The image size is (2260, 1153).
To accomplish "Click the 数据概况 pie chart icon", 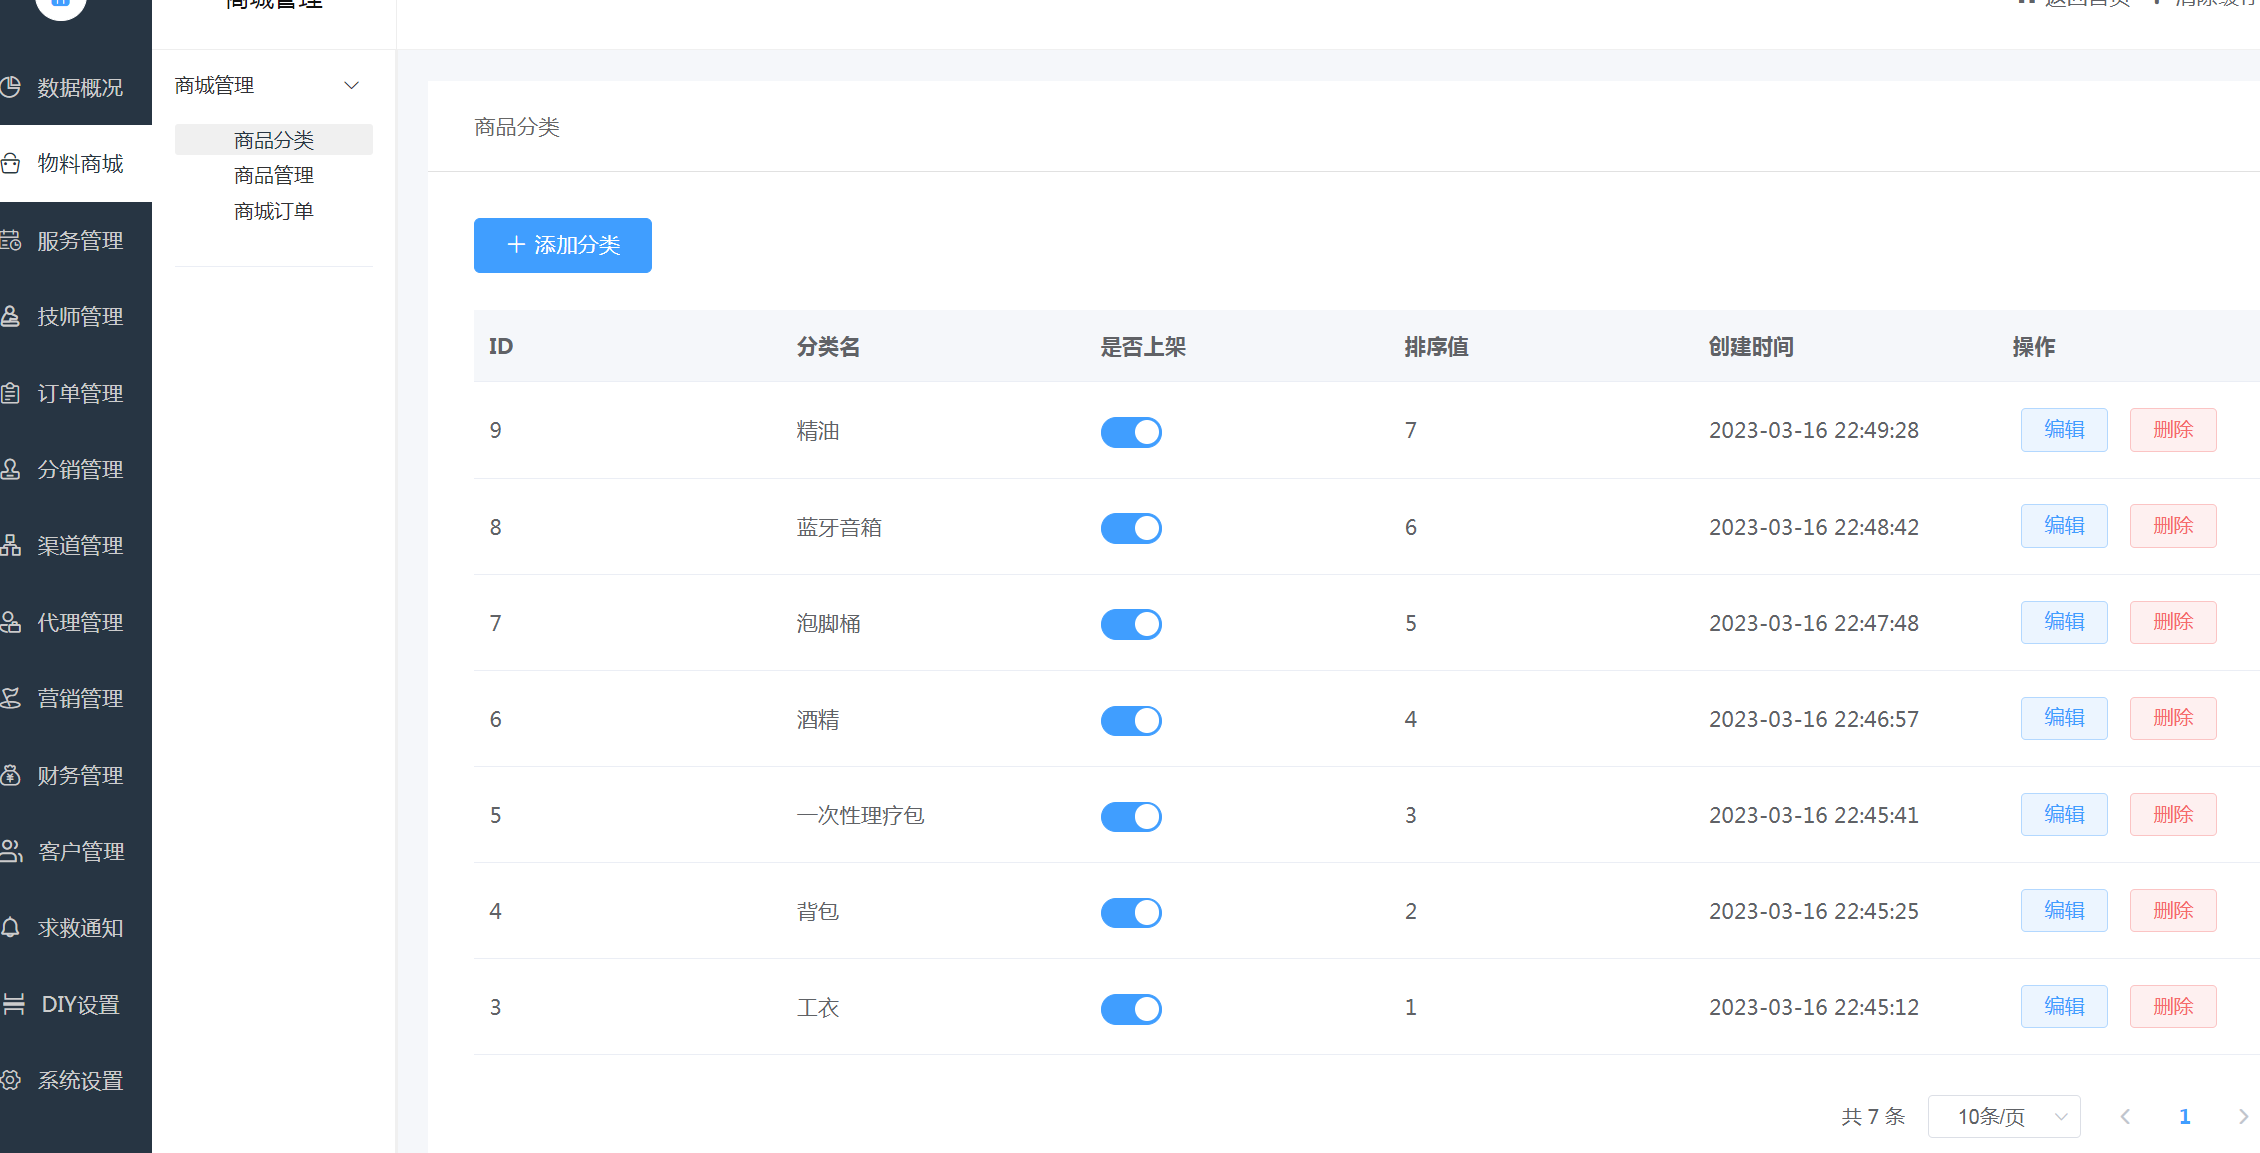I will coord(11,87).
